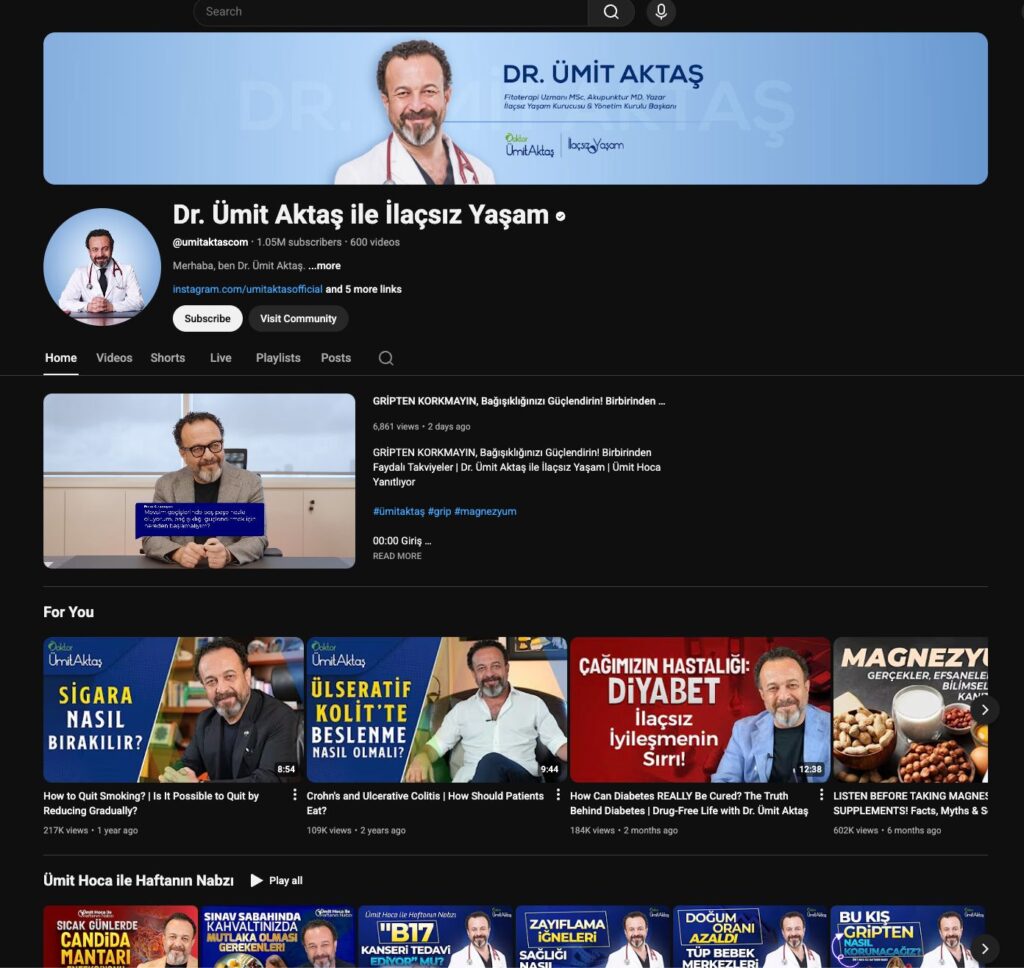Viewport: 1024px width, 968px height.
Task: Expand featured video description READ MORE
Action: (397, 556)
